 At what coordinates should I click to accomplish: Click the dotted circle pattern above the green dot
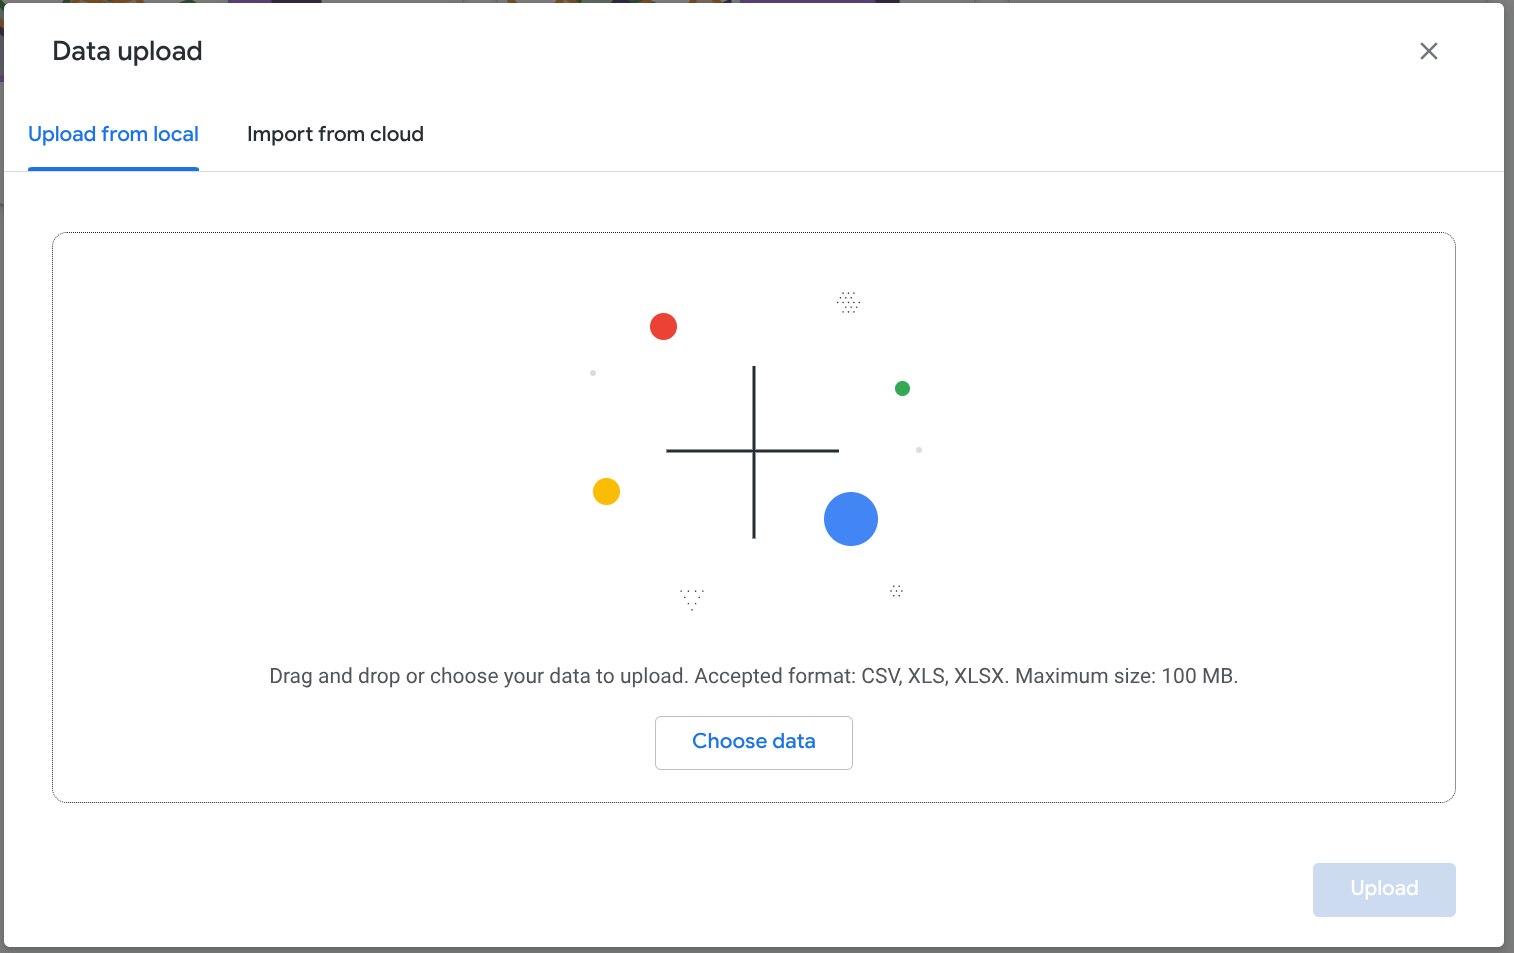[x=848, y=302]
